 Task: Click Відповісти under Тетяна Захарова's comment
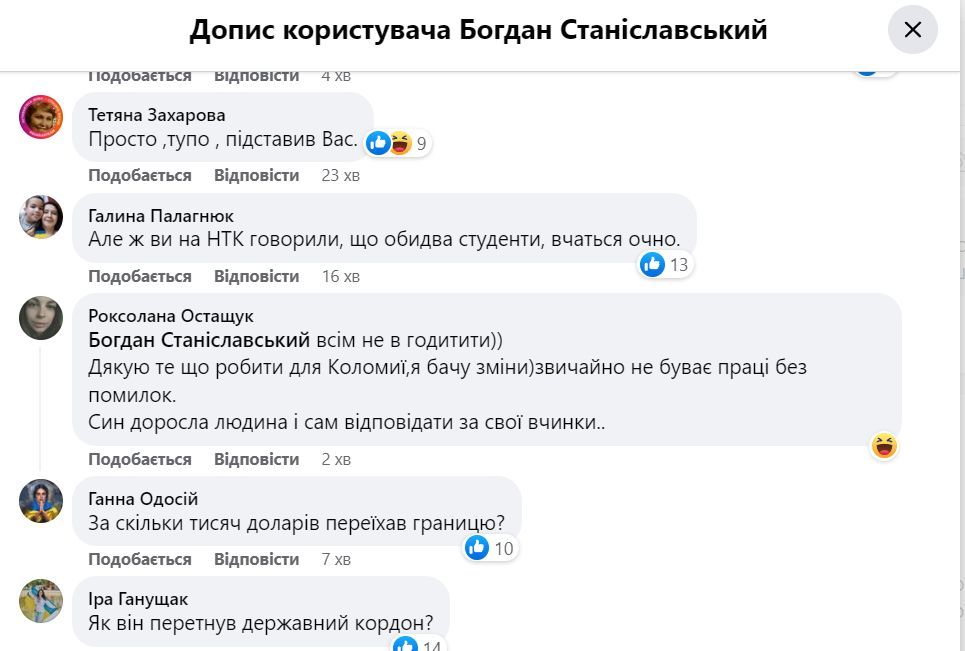[256, 174]
